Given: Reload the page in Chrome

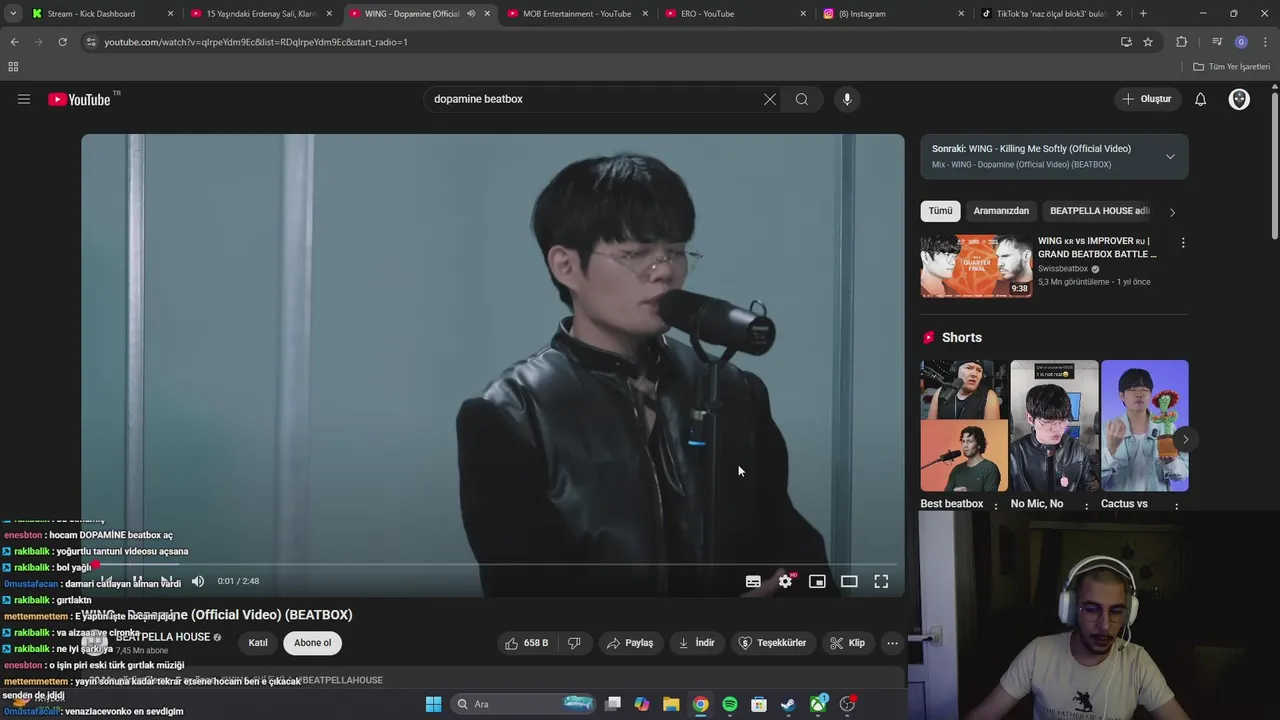Looking at the screenshot, I should (x=62, y=42).
